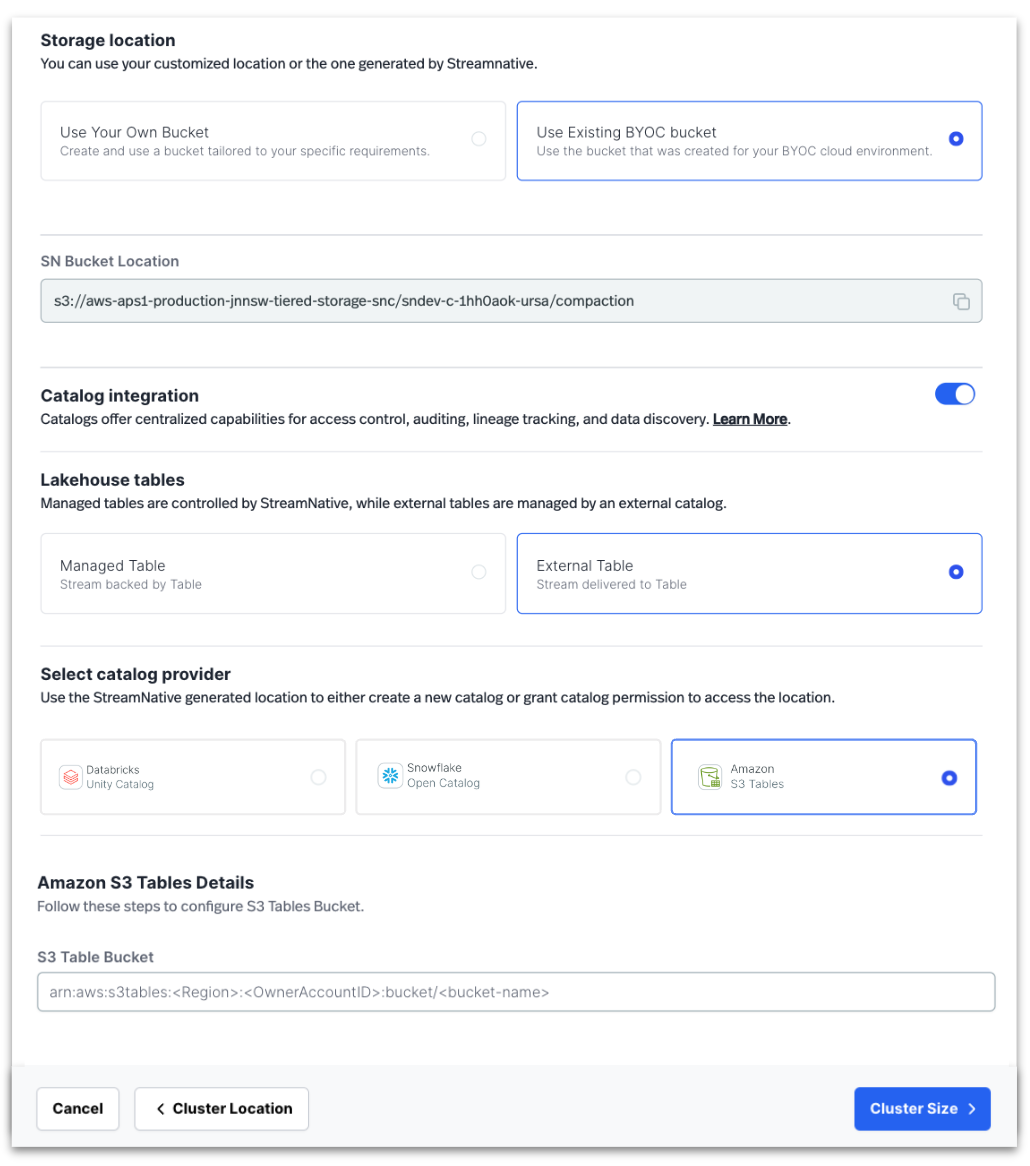Open the Learn More link
The image size is (1030, 1166).
click(x=749, y=419)
